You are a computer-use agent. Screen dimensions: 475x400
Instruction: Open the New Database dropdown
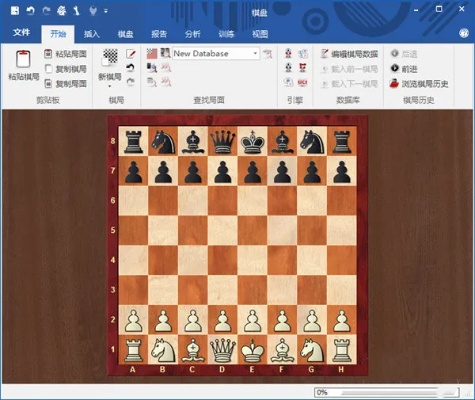coord(255,53)
